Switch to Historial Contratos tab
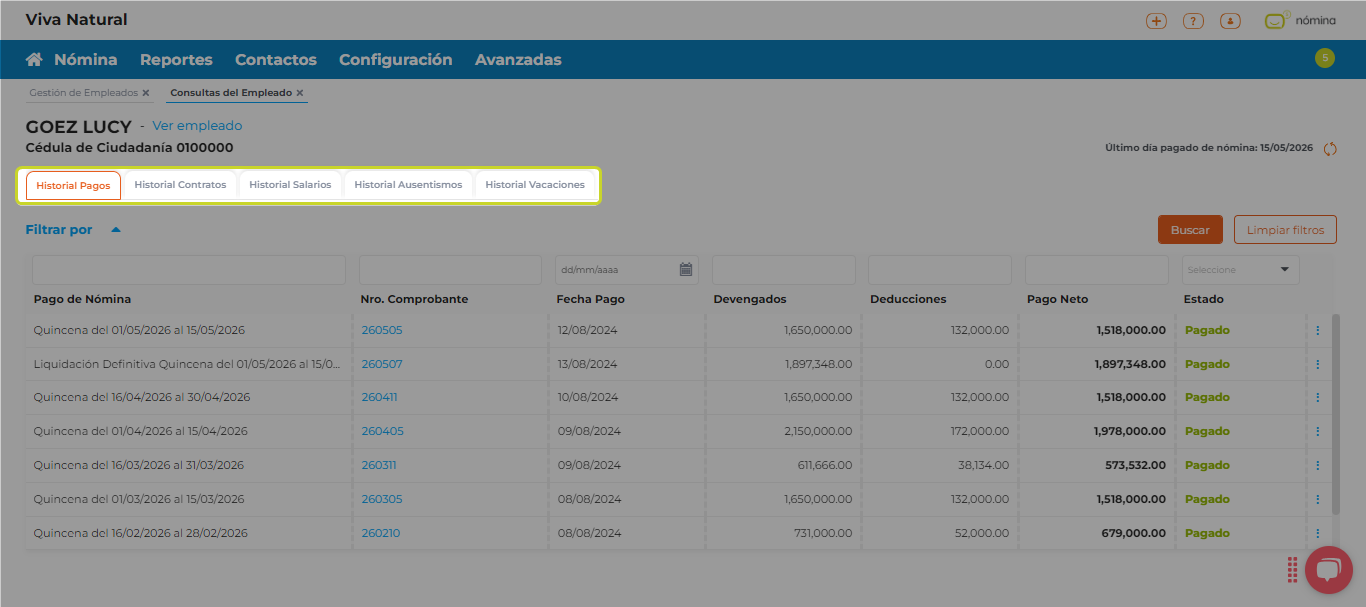Screen dimensions: 1366x607 [x=180, y=185]
